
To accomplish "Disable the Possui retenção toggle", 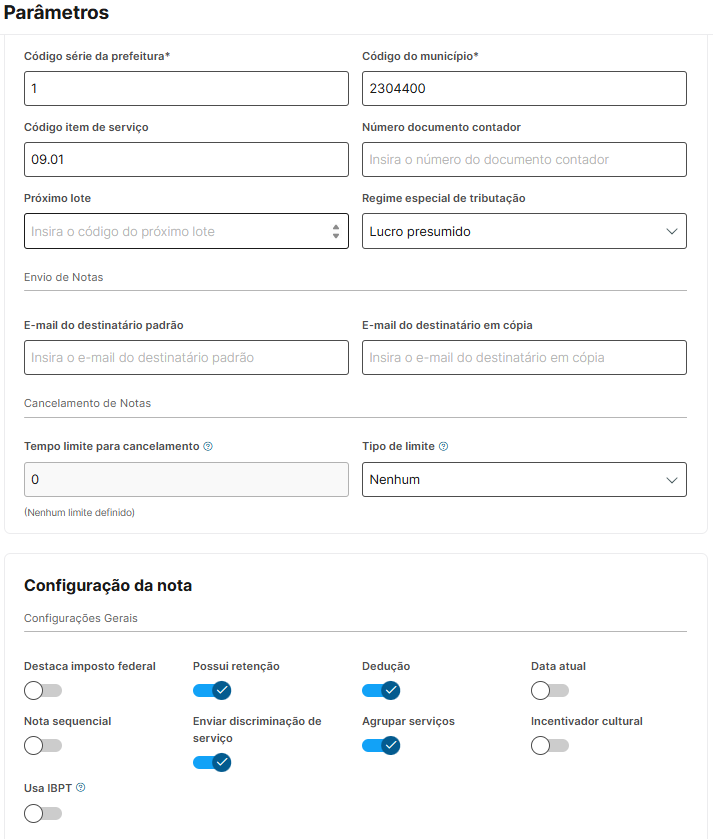I will pyautogui.click(x=212, y=690).
